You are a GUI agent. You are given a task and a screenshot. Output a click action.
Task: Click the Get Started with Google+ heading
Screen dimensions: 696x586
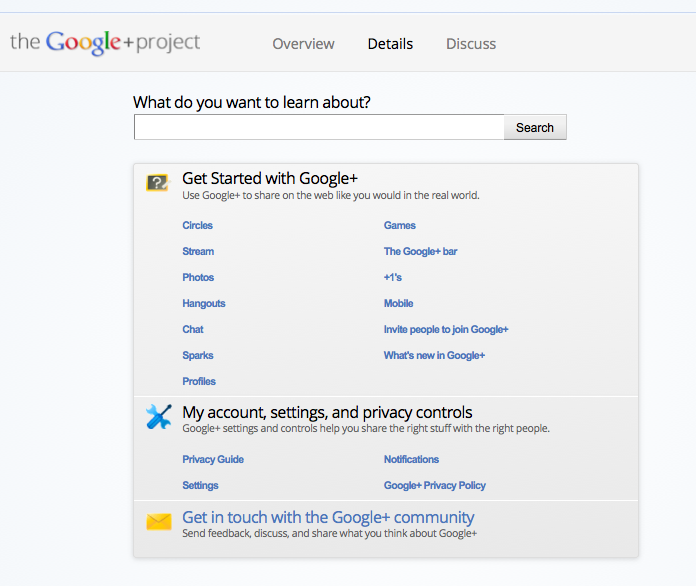[x=270, y=178]
